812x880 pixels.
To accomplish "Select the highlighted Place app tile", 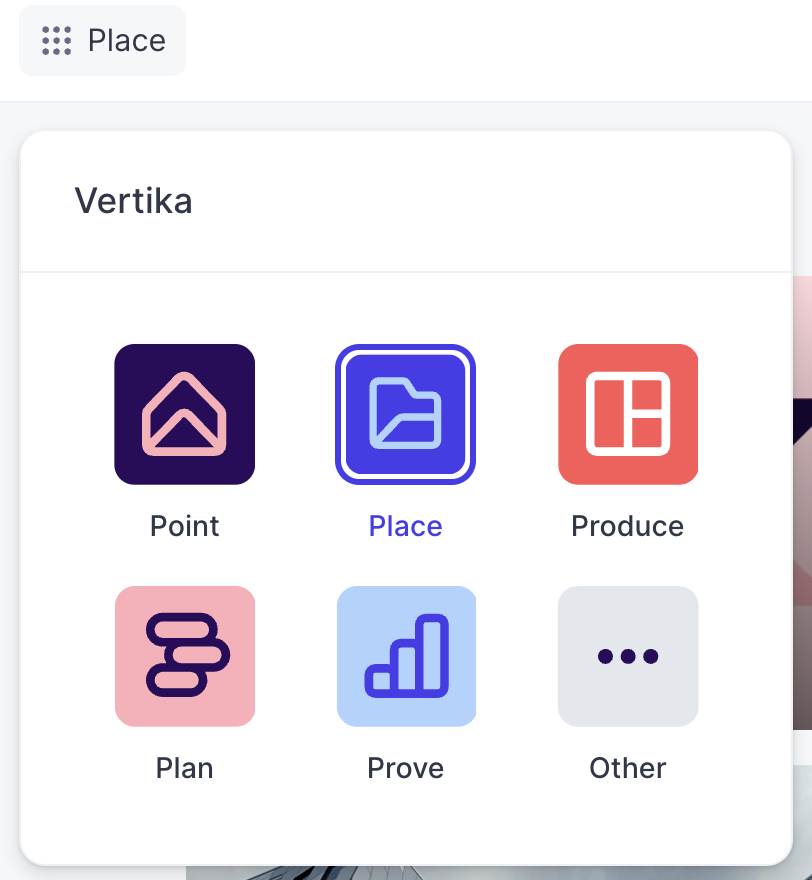I will [405, 414].
